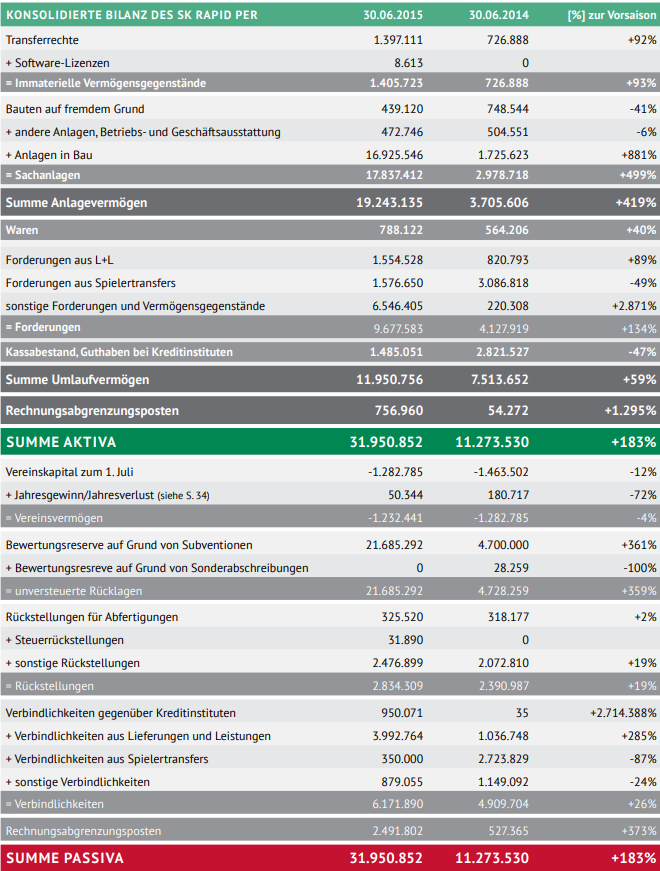Click 'Forderungen aus L+L' label
The height and width of the screenshot is (871, 660).
(x=60, y=260)
